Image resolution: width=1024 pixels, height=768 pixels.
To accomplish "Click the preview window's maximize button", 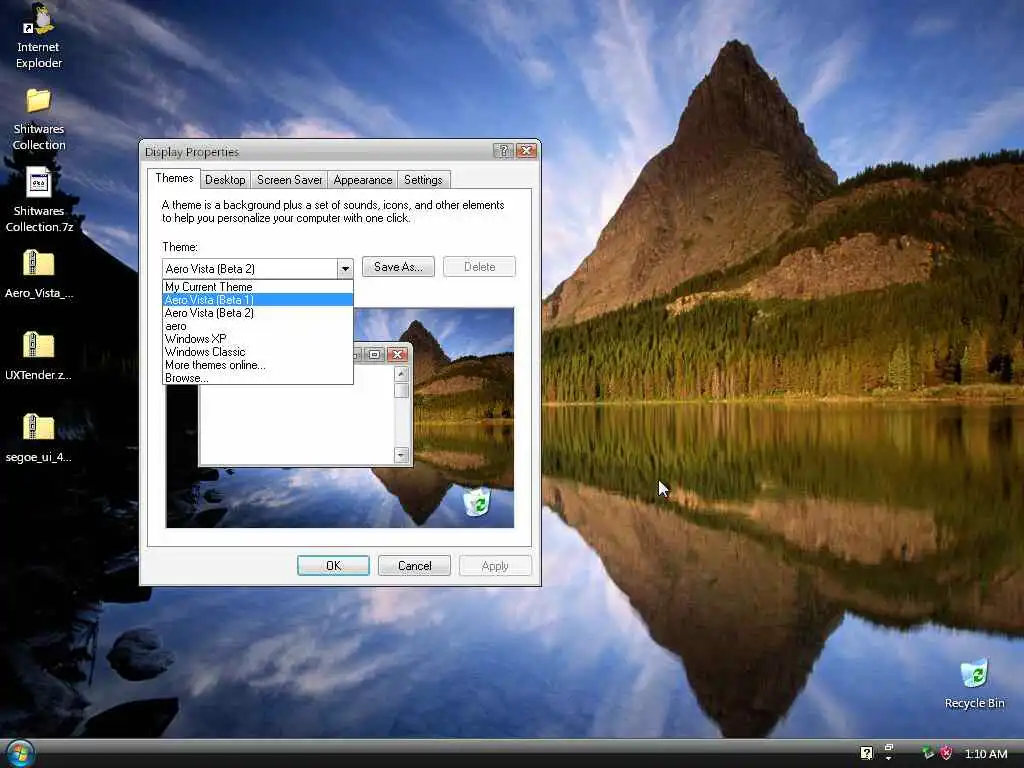I will click(375, 355).
